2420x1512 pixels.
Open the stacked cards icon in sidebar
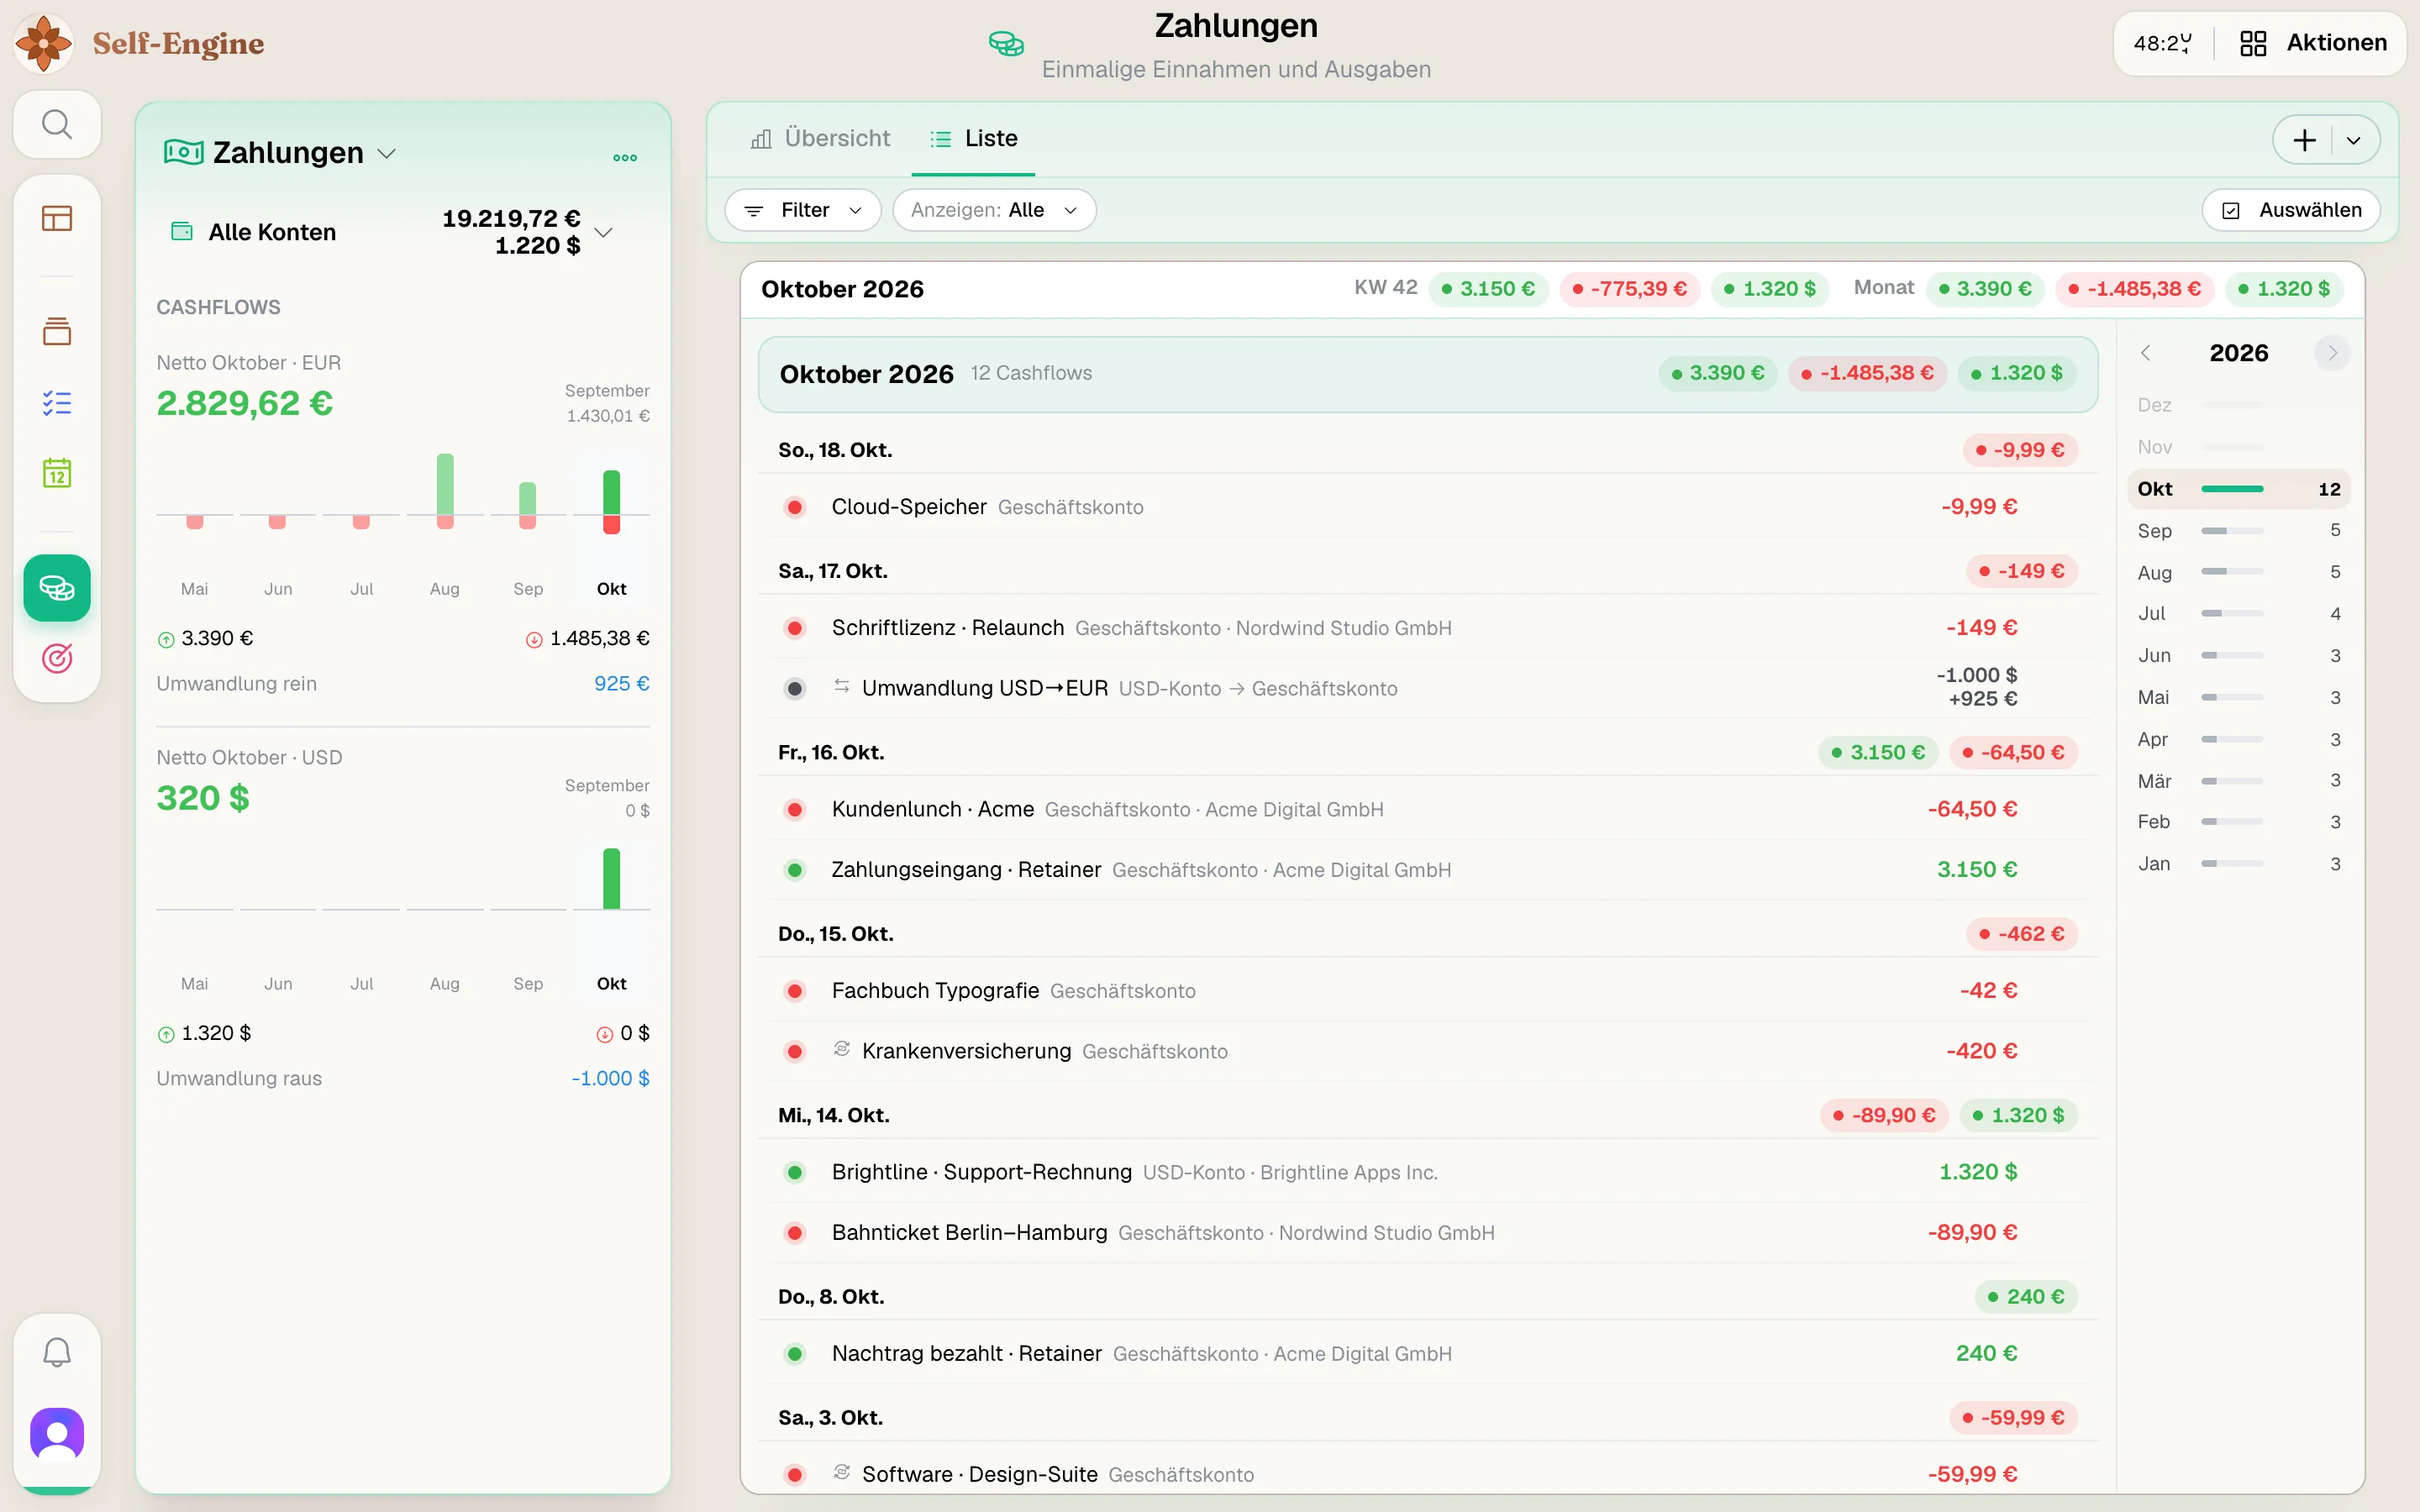(x=57, y=331)
